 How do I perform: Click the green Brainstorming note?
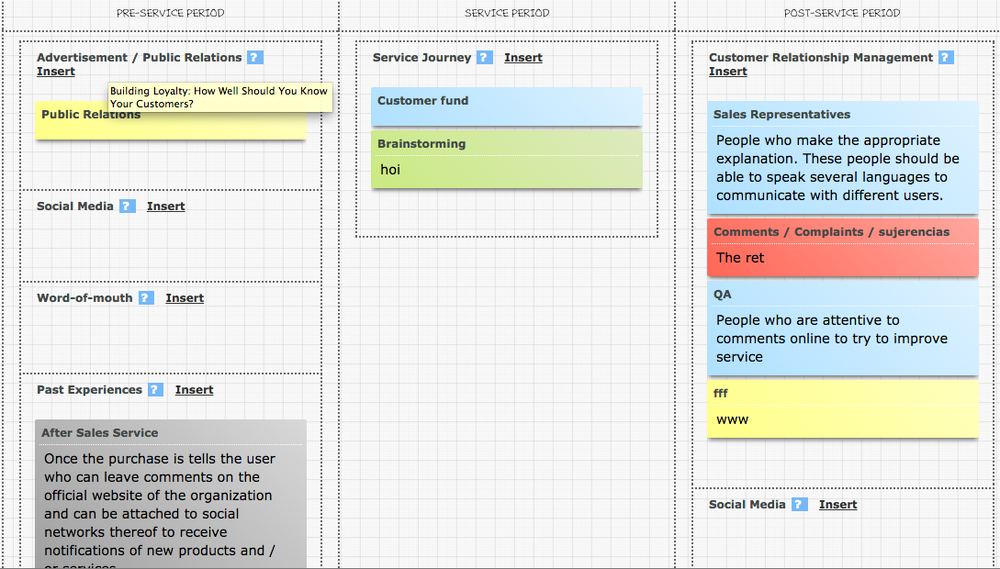(x=506, y=159)
